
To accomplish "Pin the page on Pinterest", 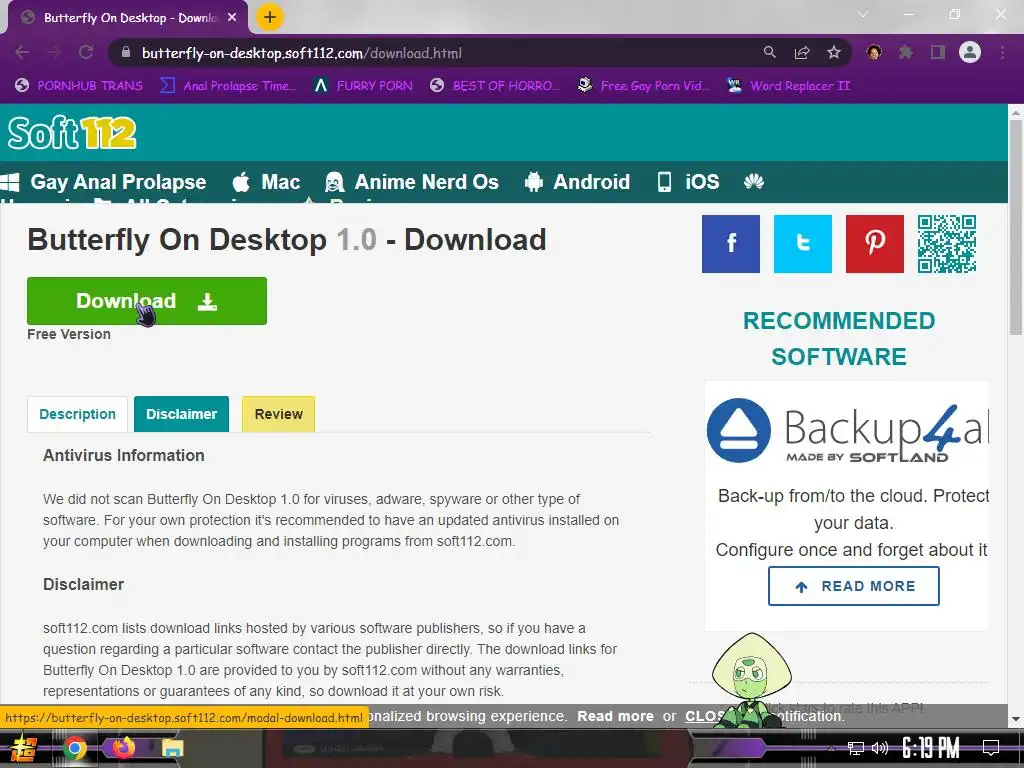I will [874, 244].
